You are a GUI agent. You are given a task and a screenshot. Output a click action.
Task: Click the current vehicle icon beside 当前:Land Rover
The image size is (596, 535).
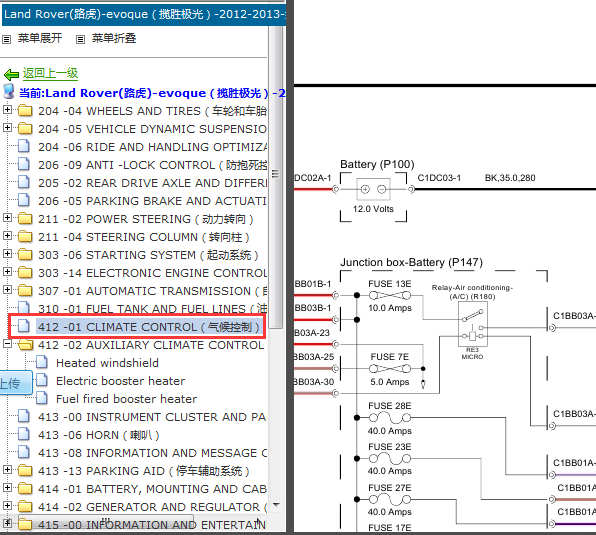pyautogui.click(x=9, y=92)
